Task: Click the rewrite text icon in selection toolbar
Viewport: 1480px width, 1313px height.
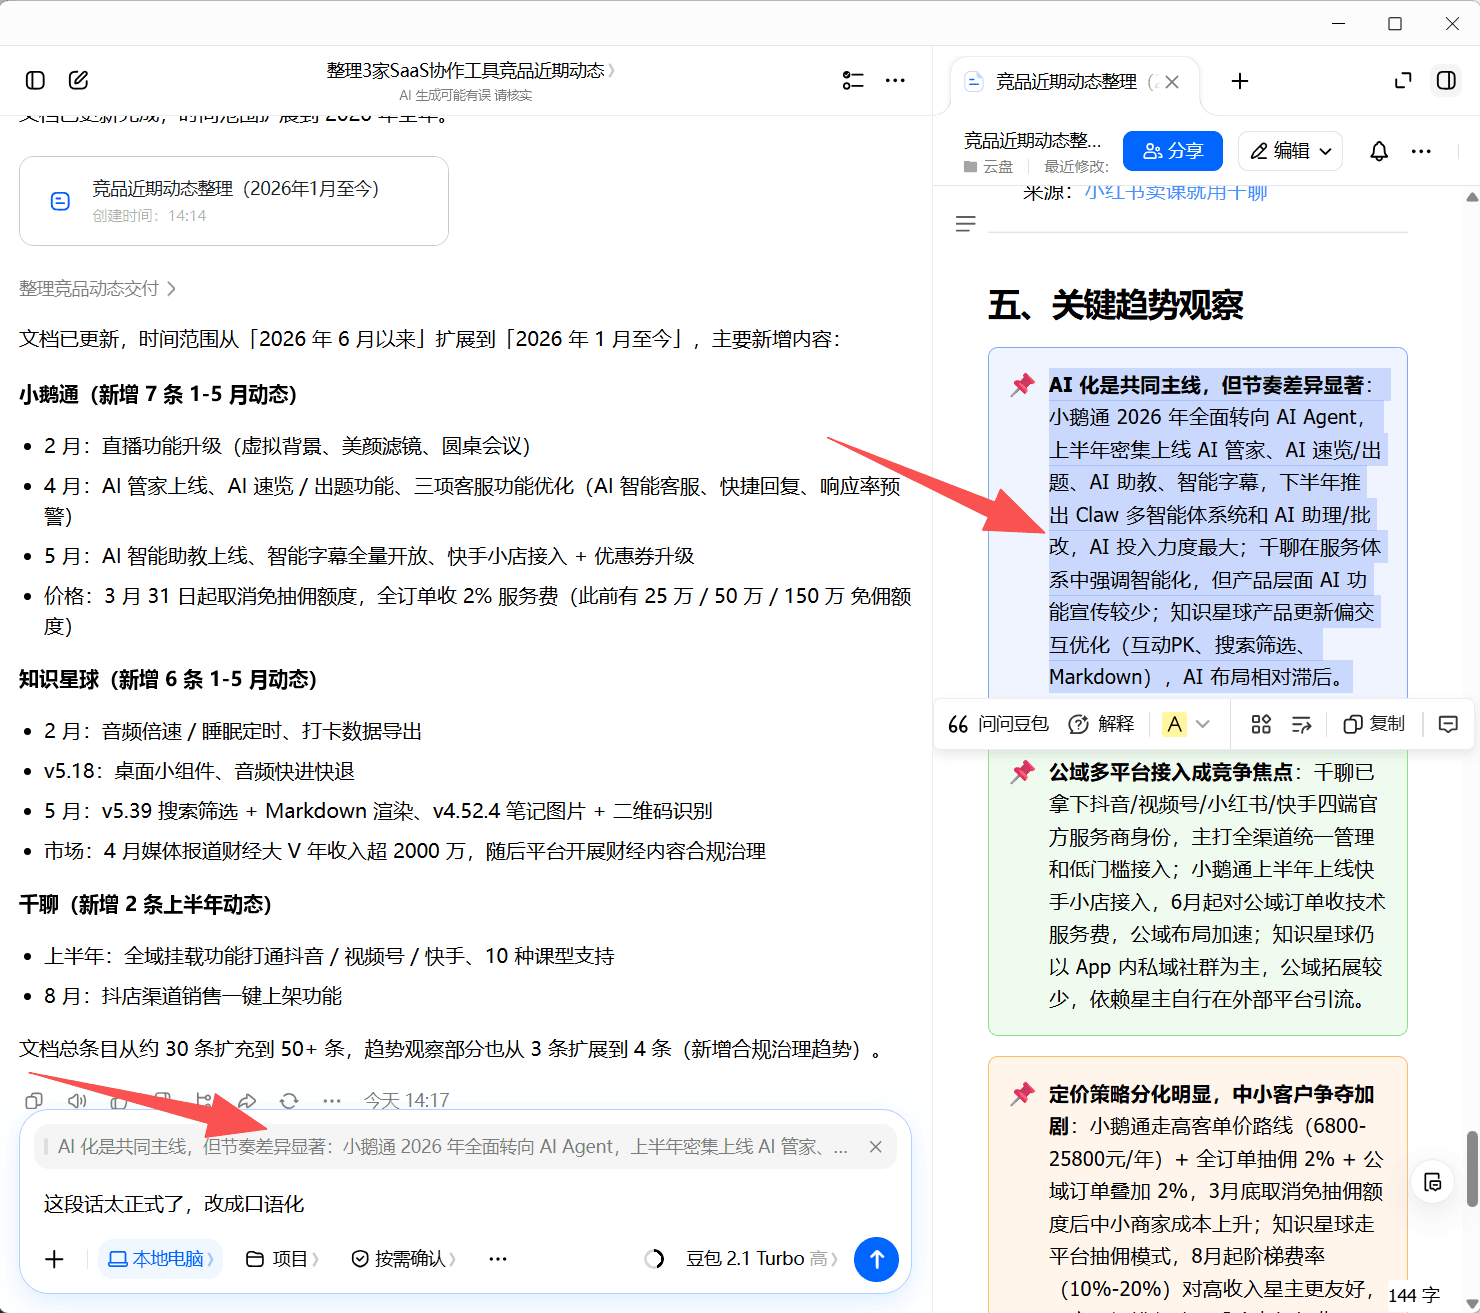Action: click(1301, 724)
